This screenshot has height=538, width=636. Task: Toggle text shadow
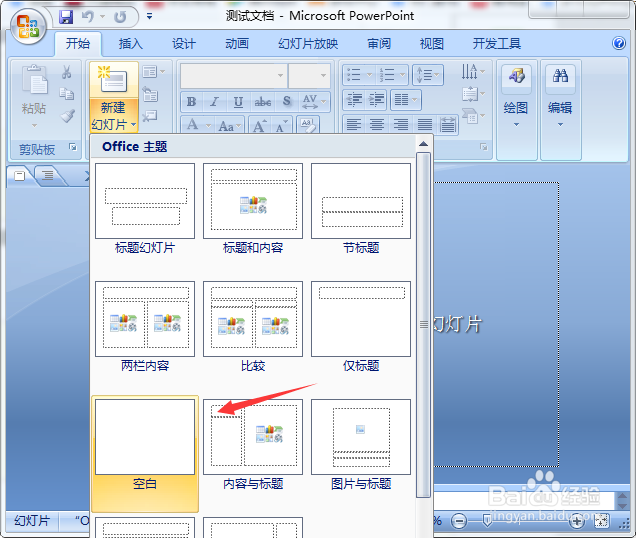point(287,101)
